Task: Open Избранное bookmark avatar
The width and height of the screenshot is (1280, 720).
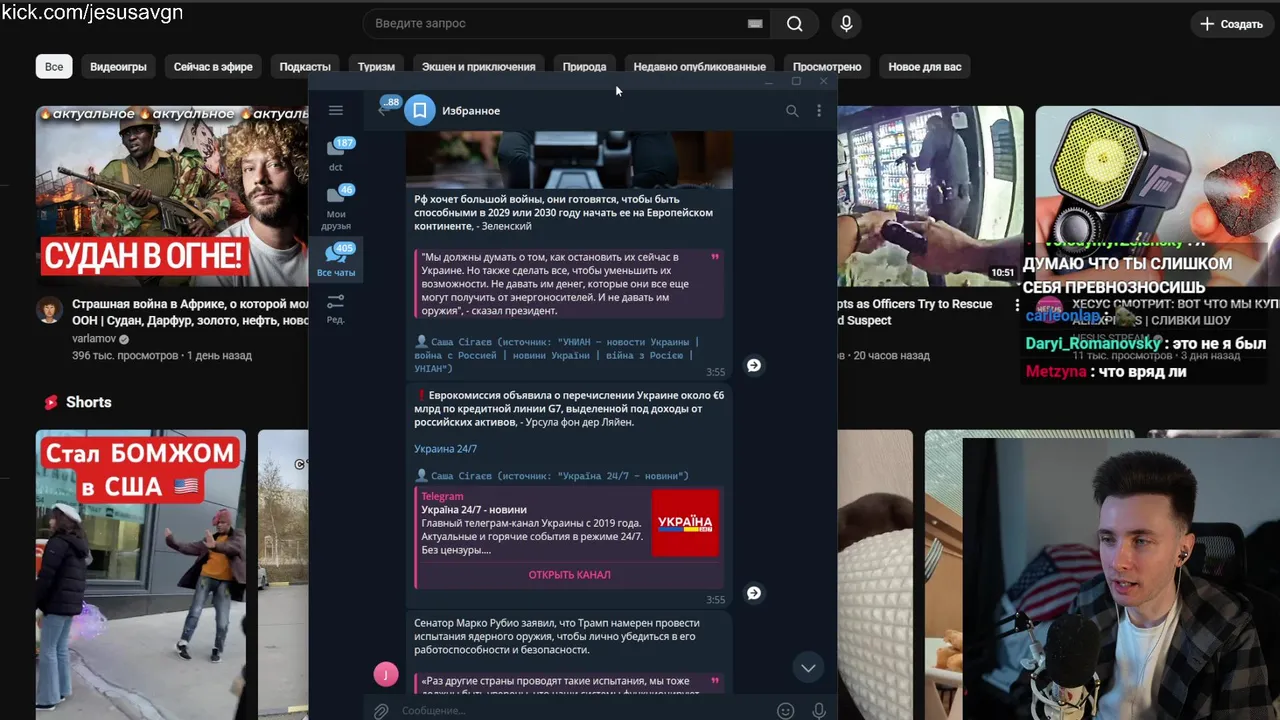Action: point(420,110)
